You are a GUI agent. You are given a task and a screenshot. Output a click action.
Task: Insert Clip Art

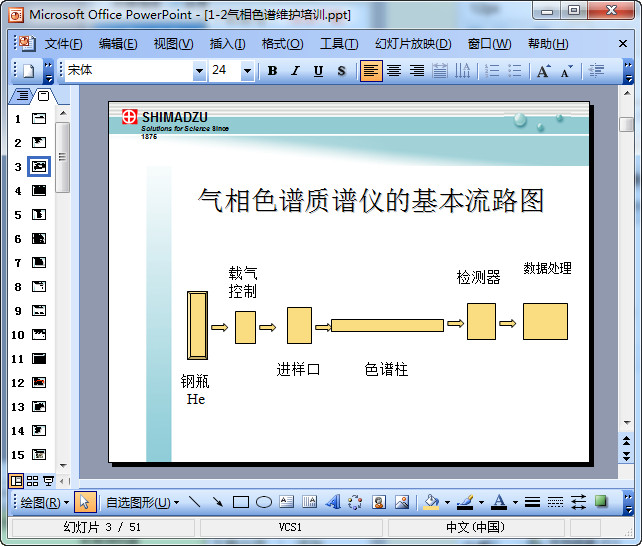click(379, 502)
